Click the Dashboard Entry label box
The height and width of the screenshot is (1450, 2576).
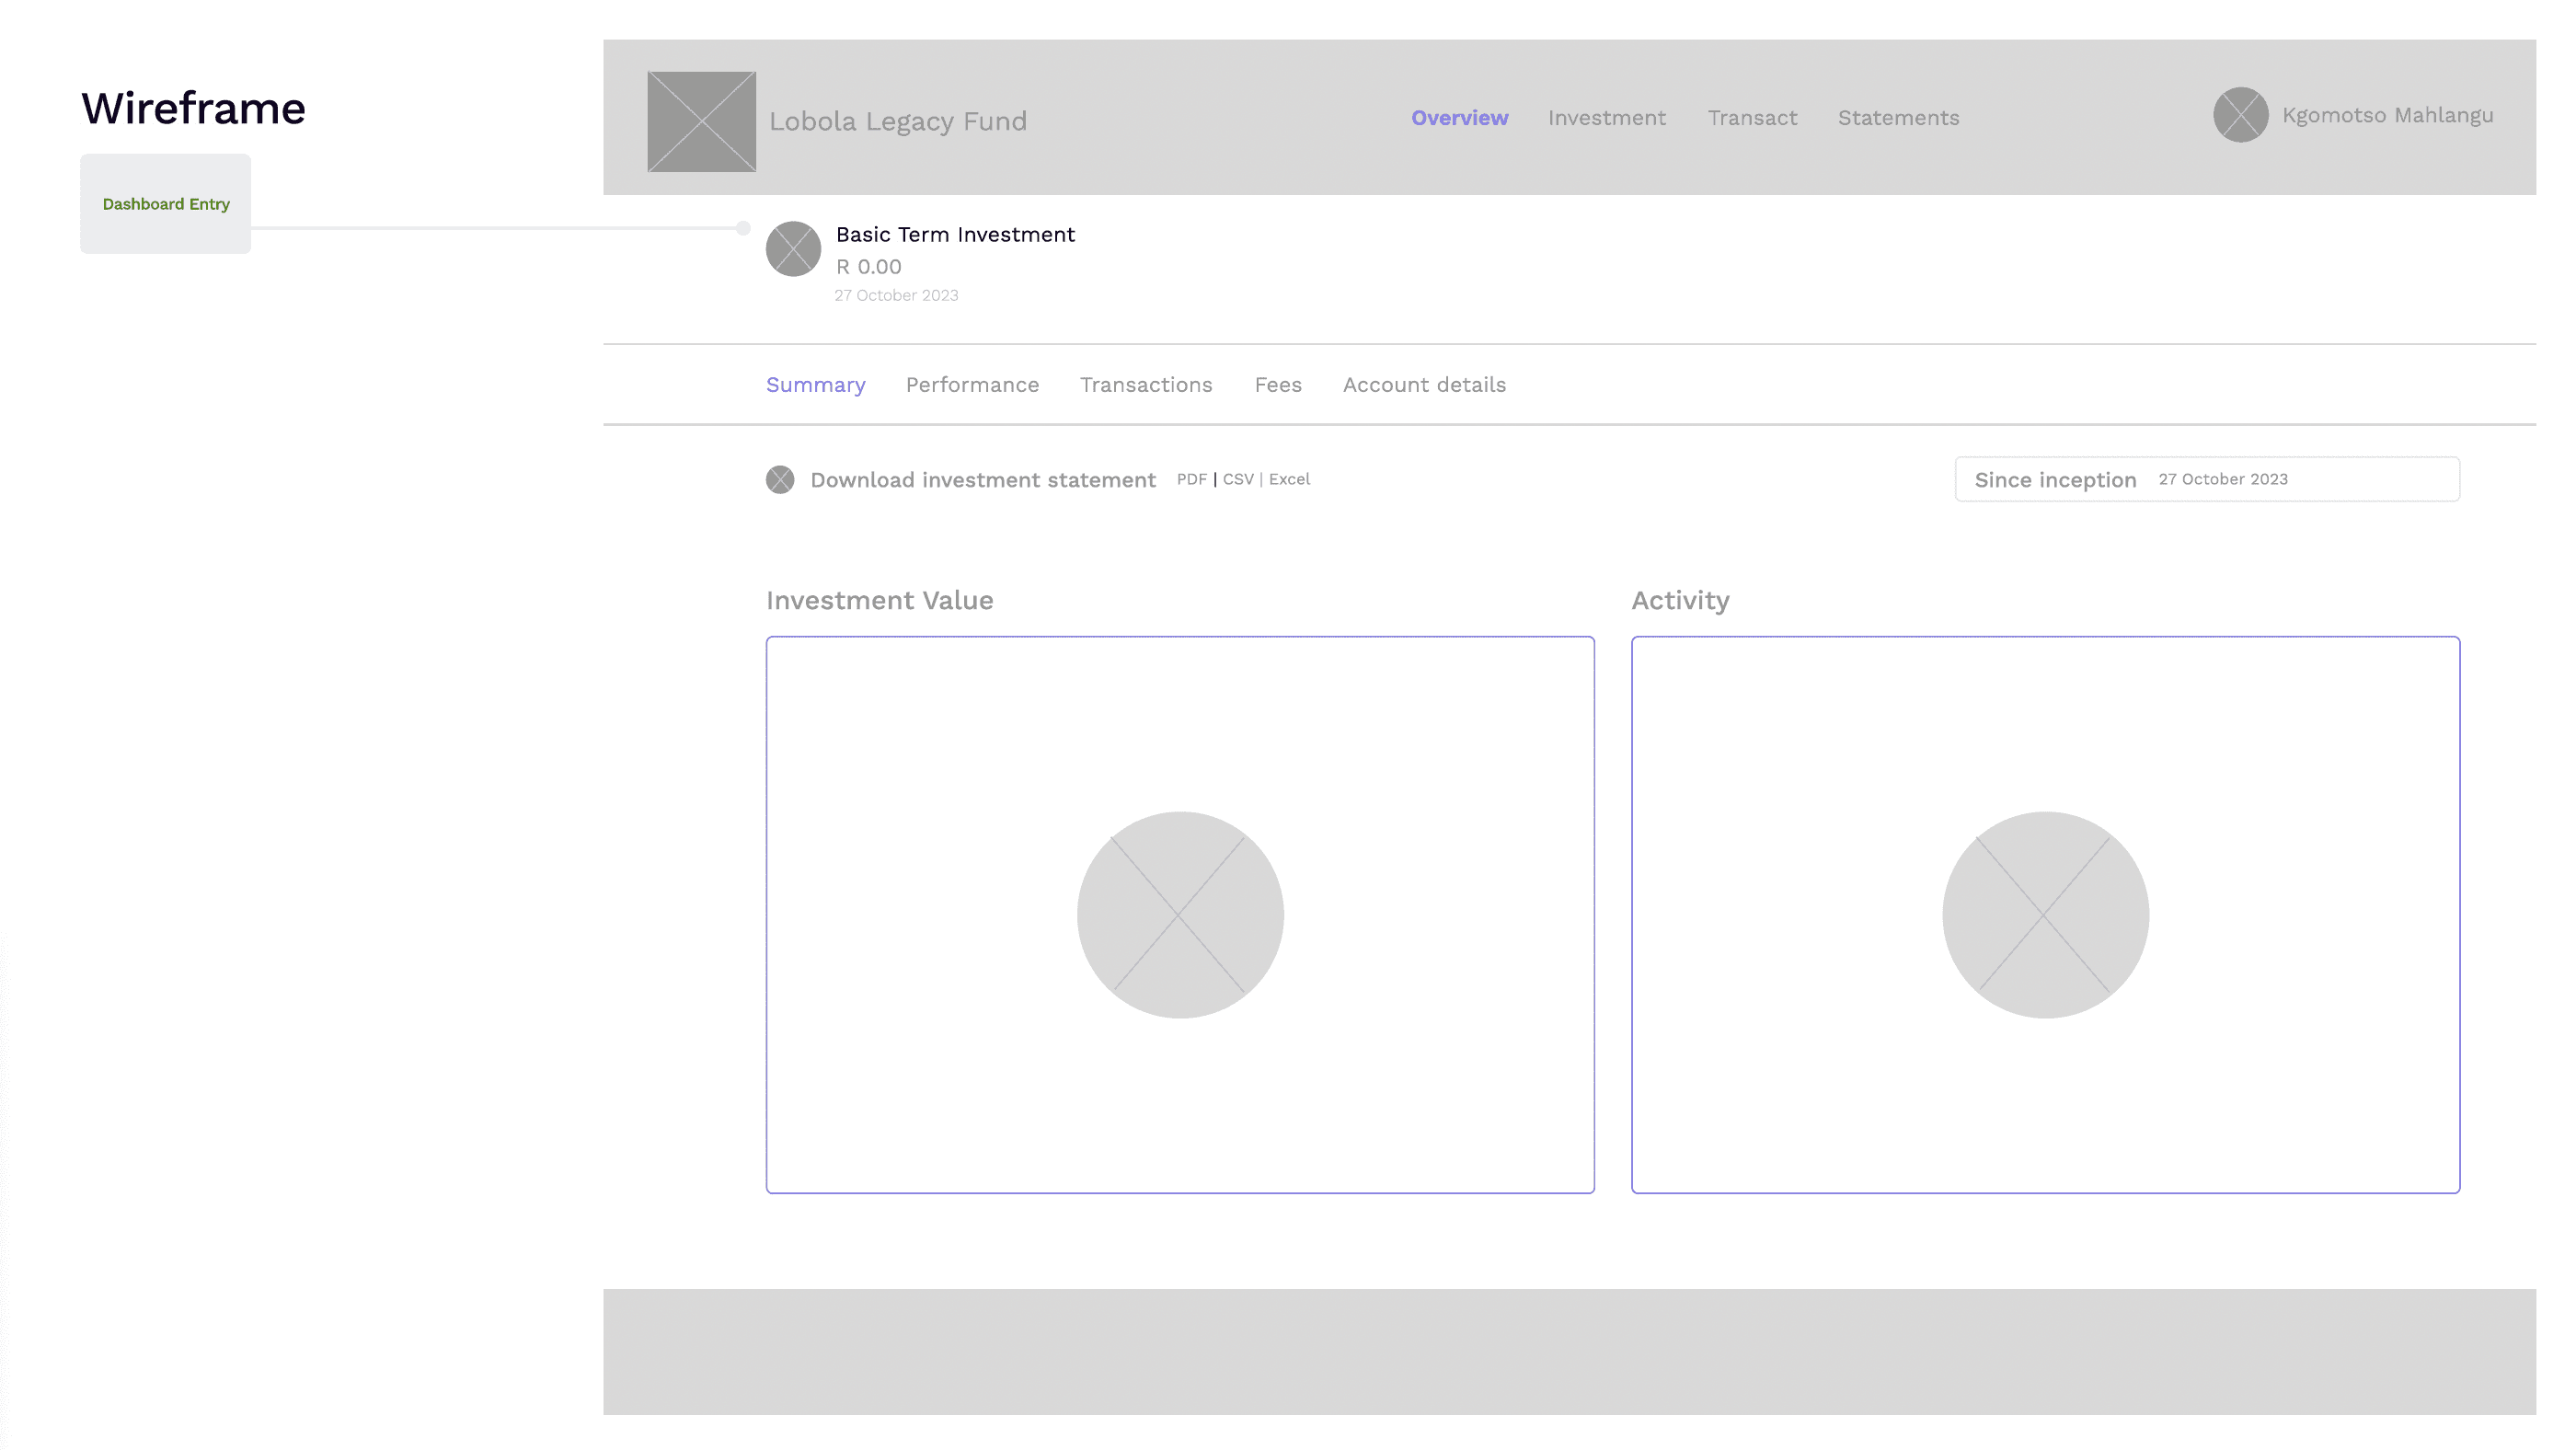coord(166,204)
